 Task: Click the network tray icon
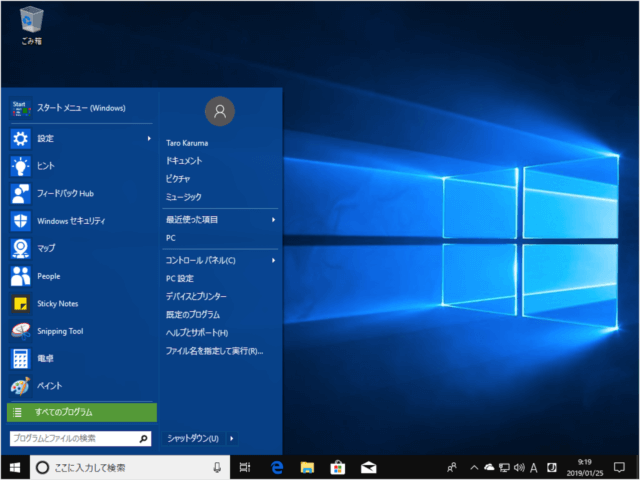click(x=504, y=467)
